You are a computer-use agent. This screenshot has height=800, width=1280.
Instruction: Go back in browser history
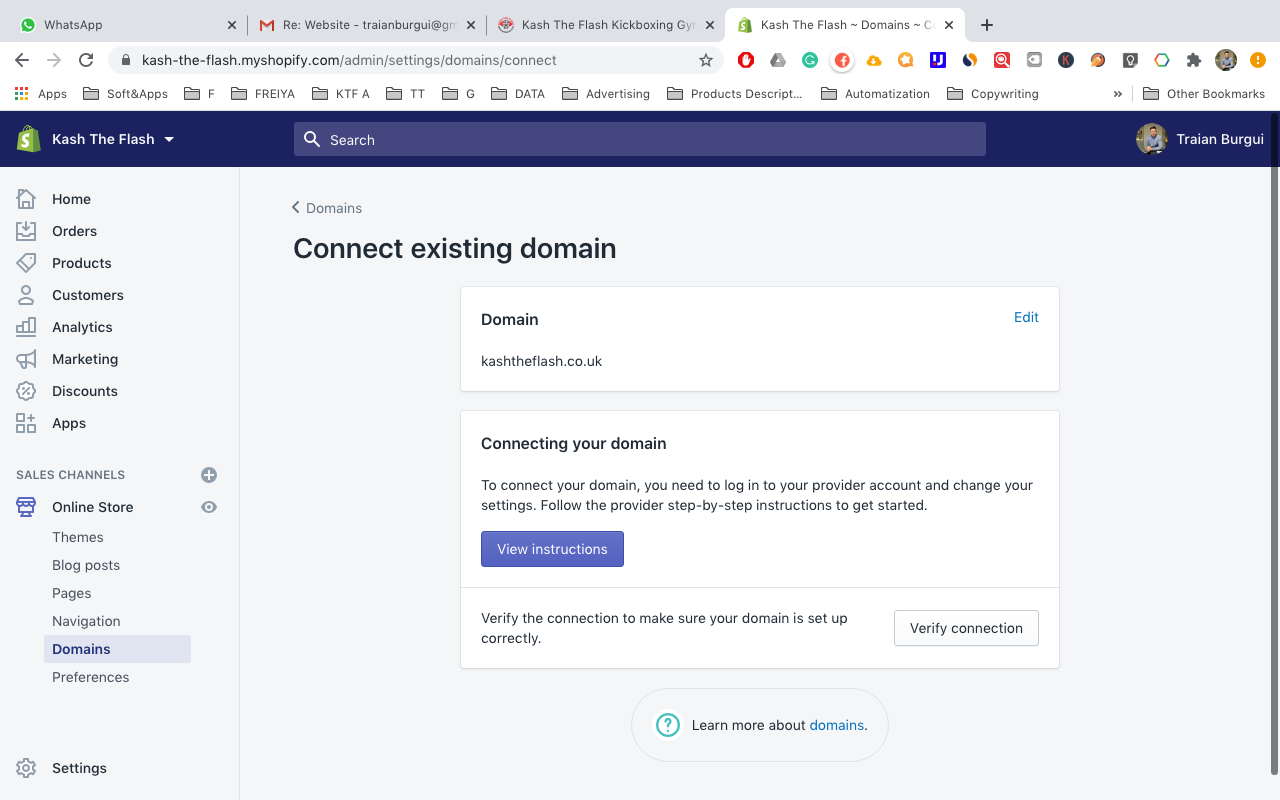click(x=22, y=60)
